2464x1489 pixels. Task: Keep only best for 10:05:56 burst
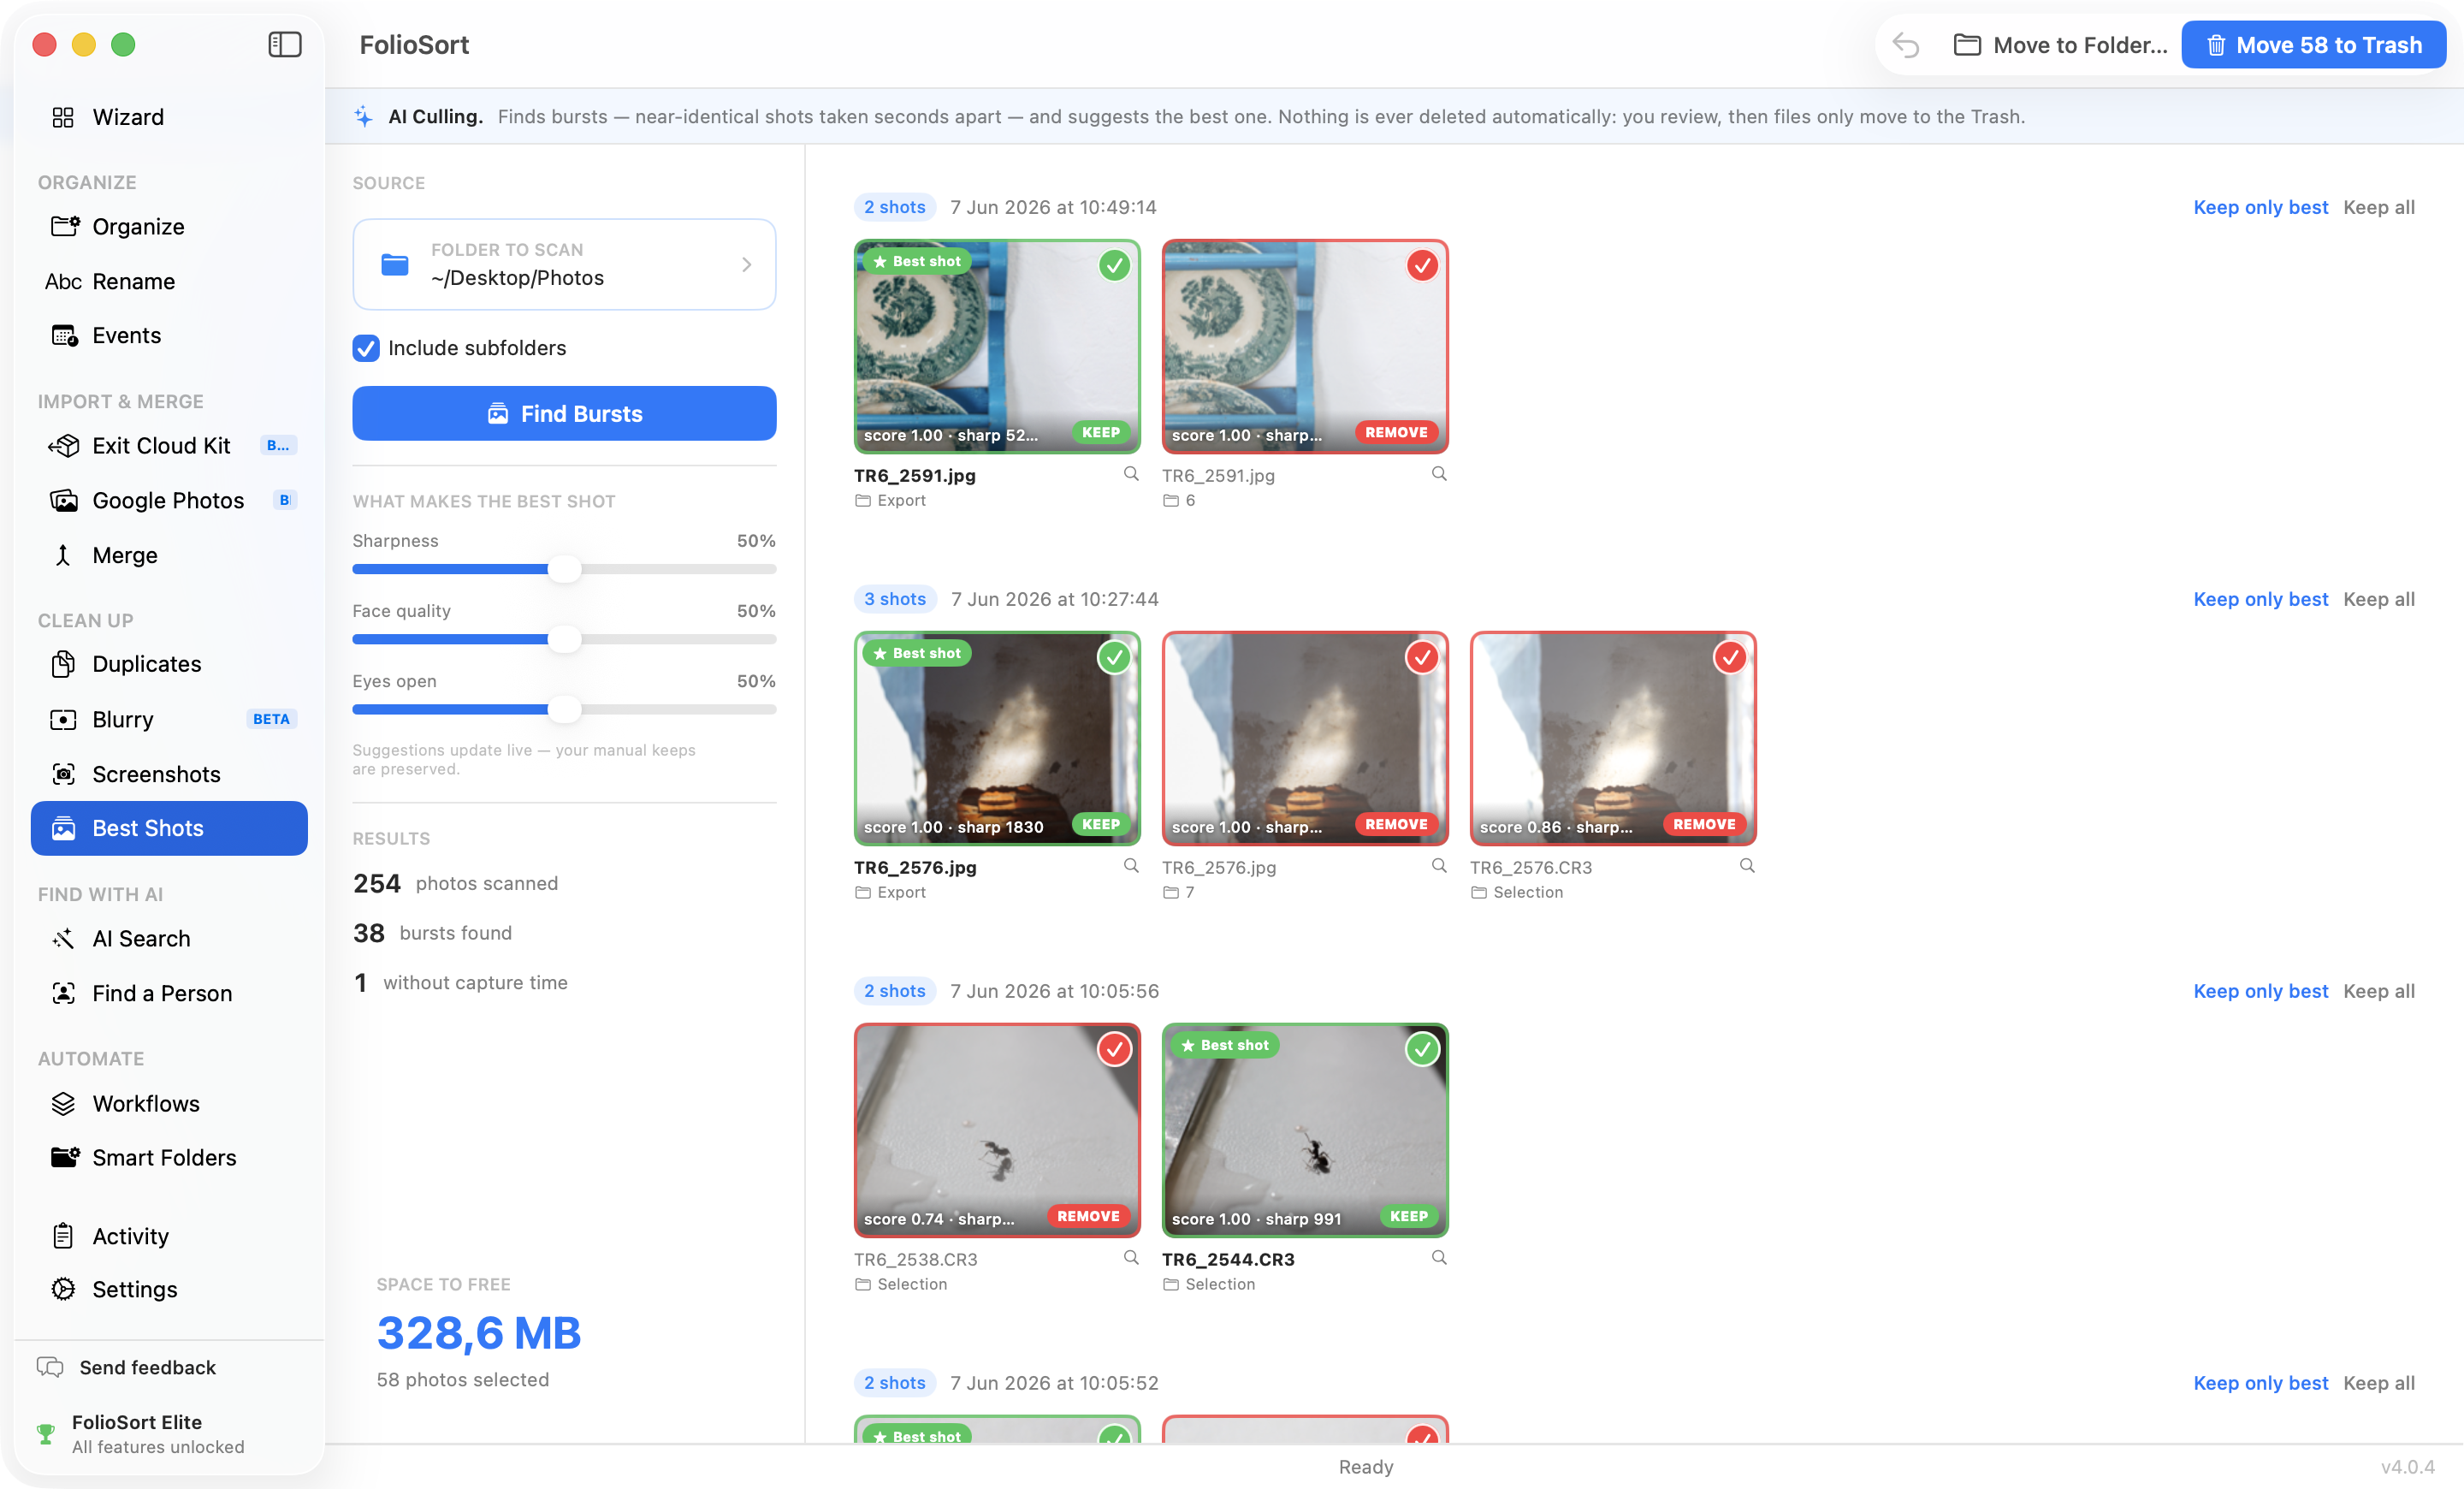click(x=2260, y=991)
